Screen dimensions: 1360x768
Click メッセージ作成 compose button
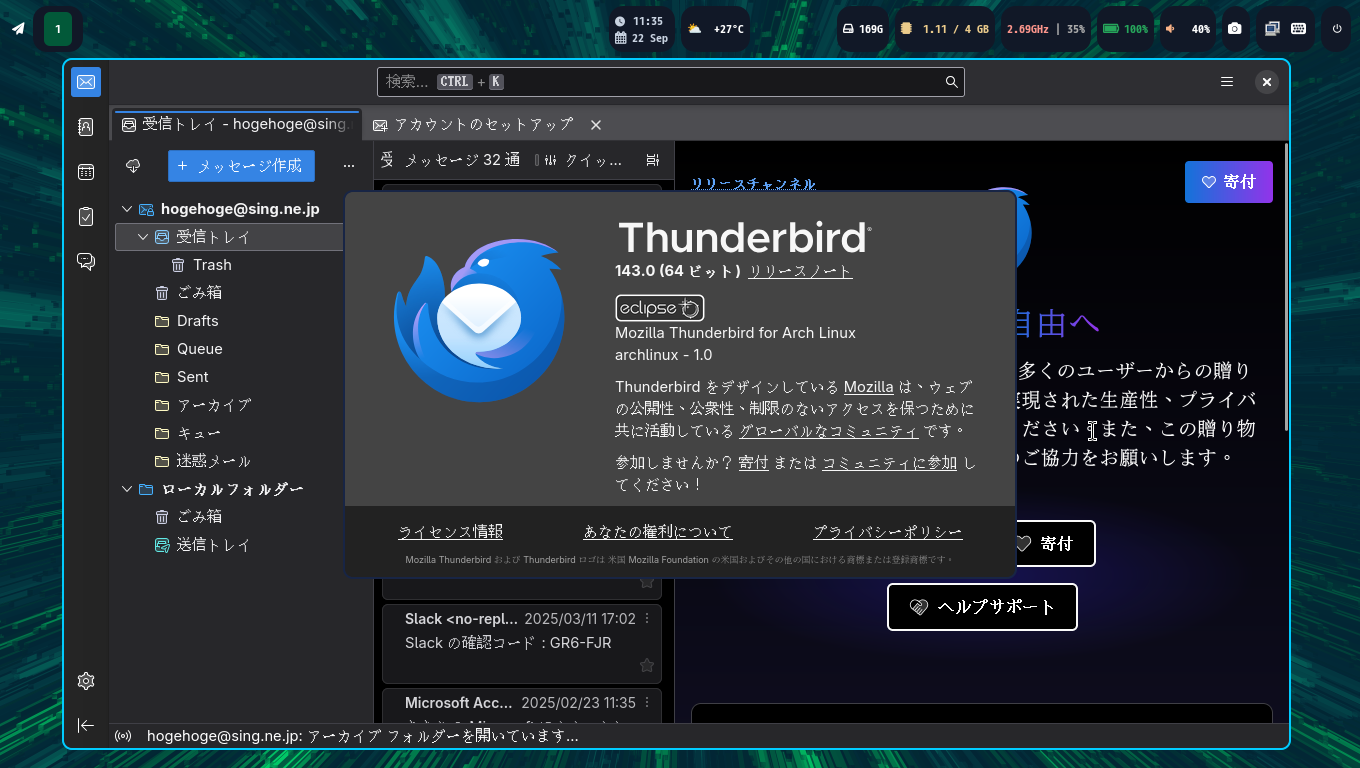pos(241,166)
